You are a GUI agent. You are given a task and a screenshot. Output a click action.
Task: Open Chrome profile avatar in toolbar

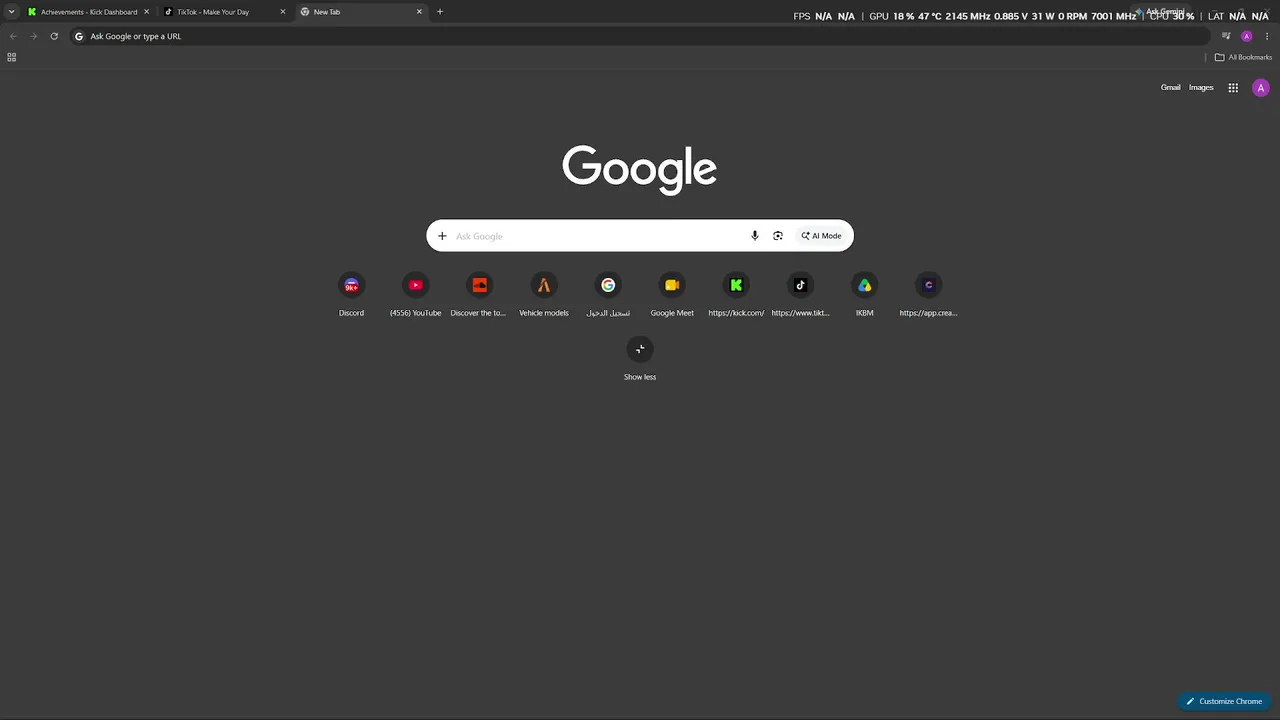(x=1246, y=36)
